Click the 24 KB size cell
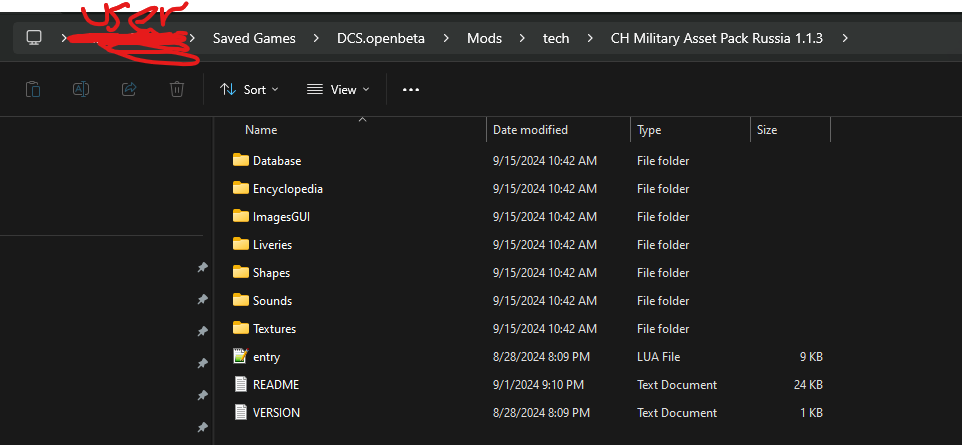 (808, 385)
